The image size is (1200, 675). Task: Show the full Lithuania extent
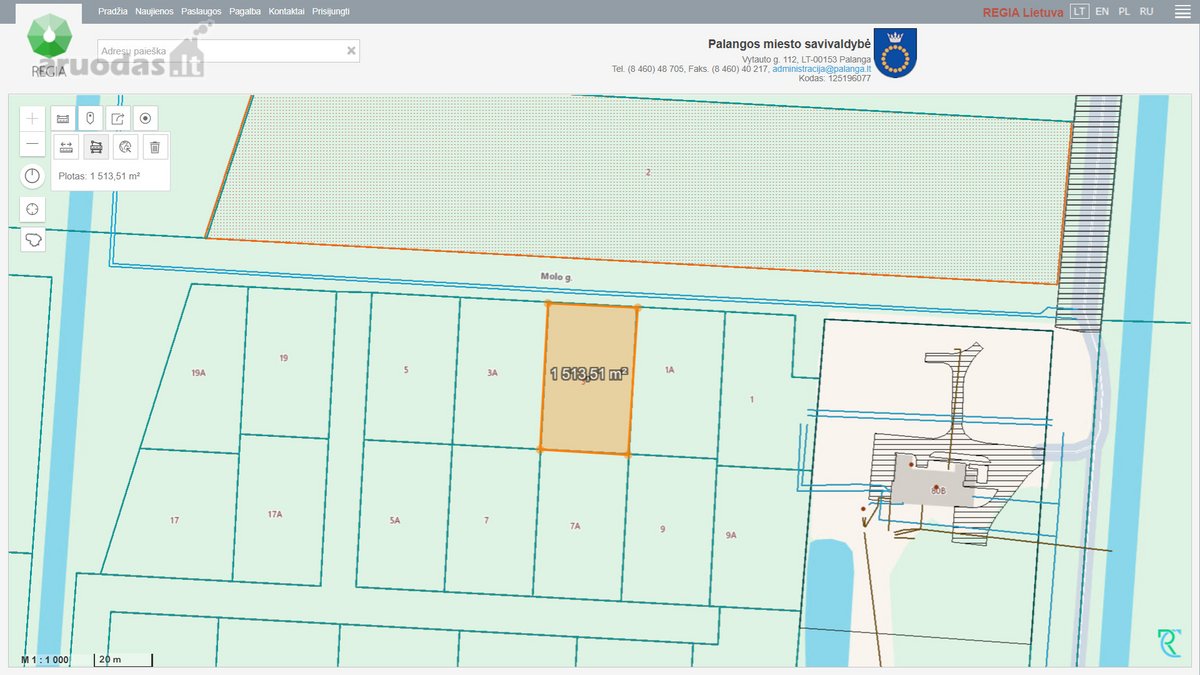pos(33,240)
